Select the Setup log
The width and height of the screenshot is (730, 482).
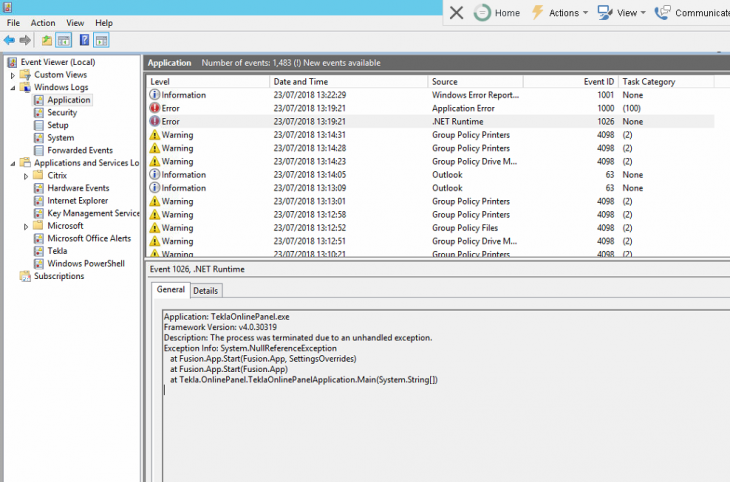pyautogui.click(x=58, y=125)
